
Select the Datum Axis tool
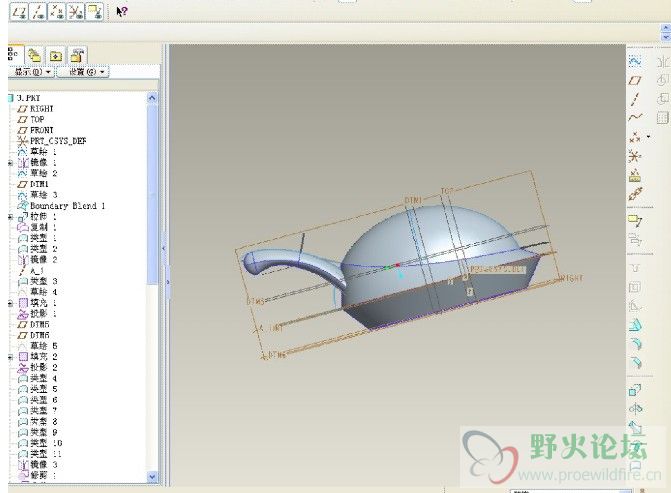(x=635, y=99)
